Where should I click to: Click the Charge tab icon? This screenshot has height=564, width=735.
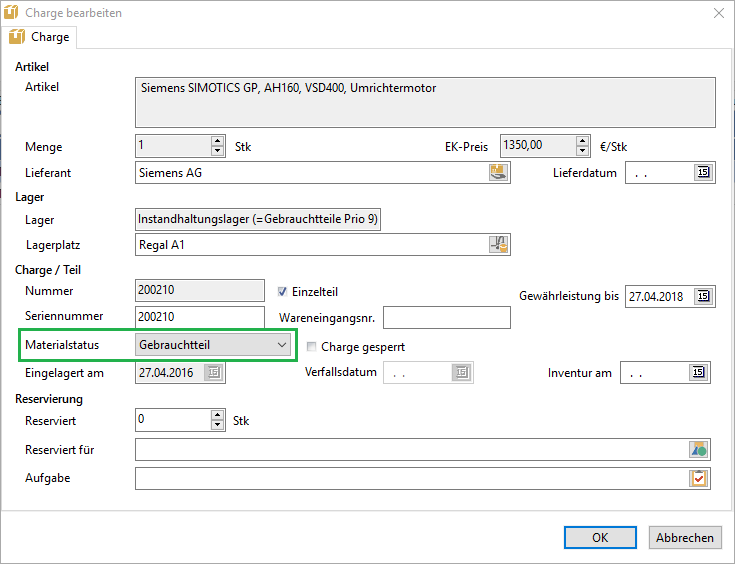pyautogui.click(x=17, y=37)
